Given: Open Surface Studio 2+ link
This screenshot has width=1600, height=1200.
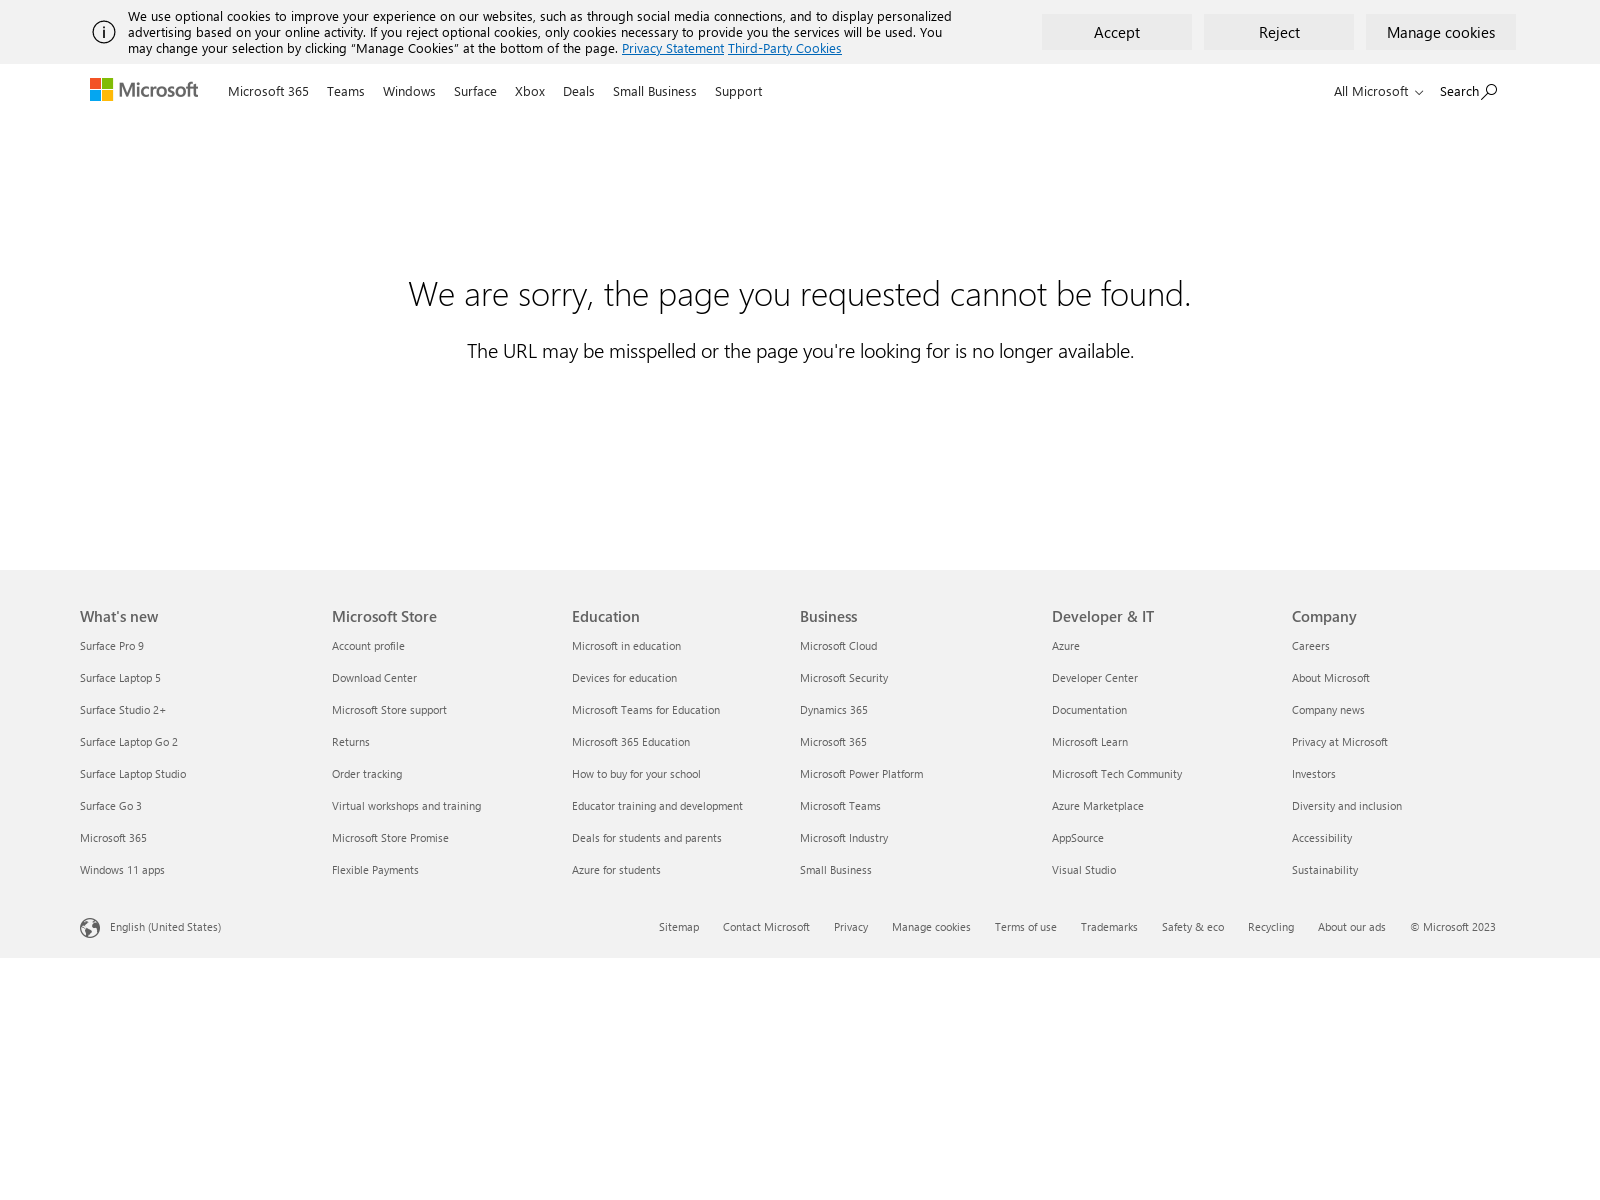Looking at the screenshot, I should click(123, 710).
